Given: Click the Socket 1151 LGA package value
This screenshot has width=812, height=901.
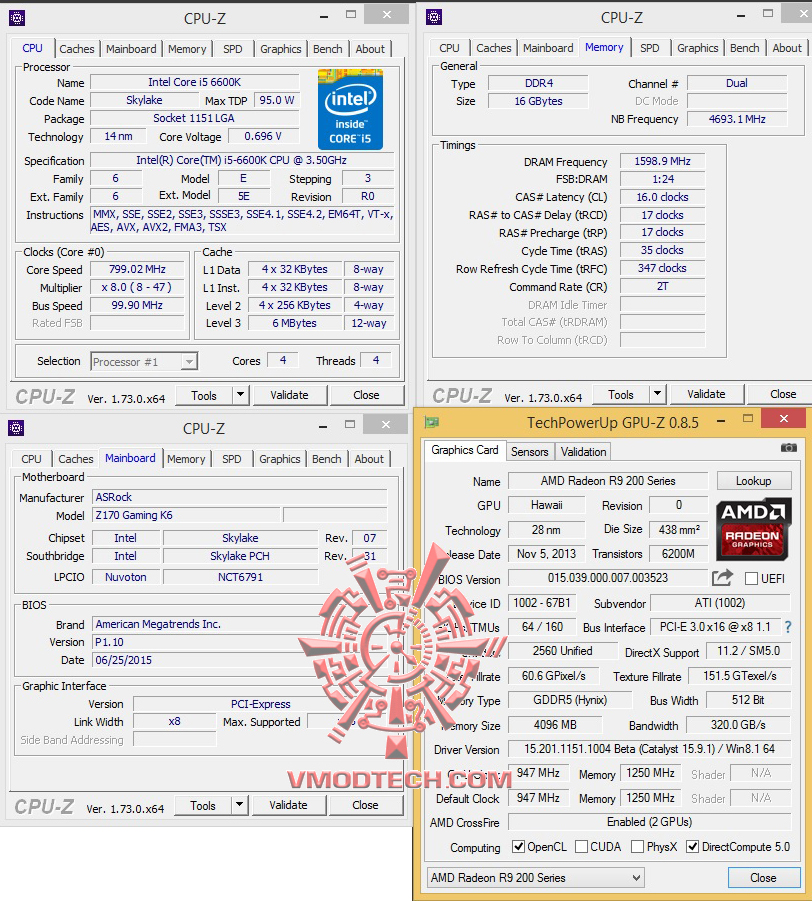Looking at the screenshot, I should pos(194,118).
